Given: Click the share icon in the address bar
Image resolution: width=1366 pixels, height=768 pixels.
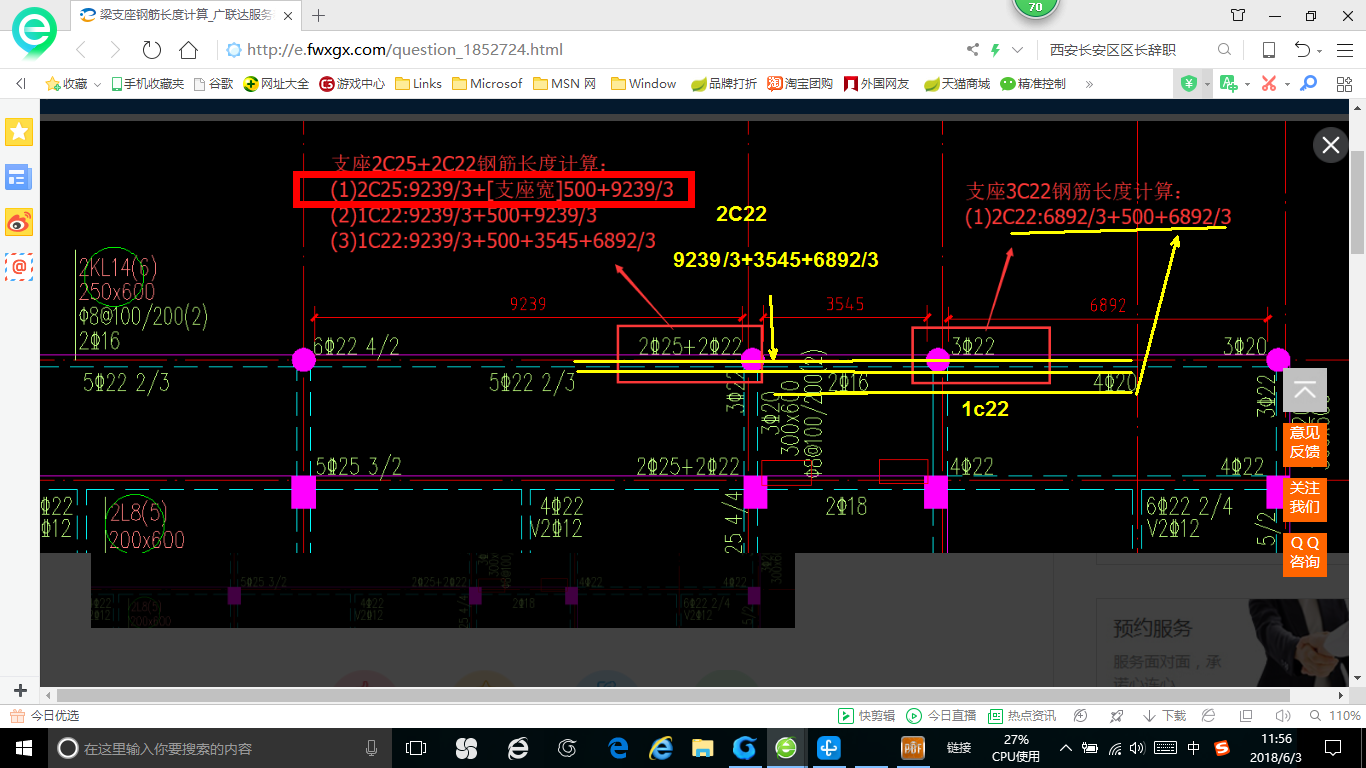Looking at the screenshot, I should pyautogui.click(x=973, y=50).
